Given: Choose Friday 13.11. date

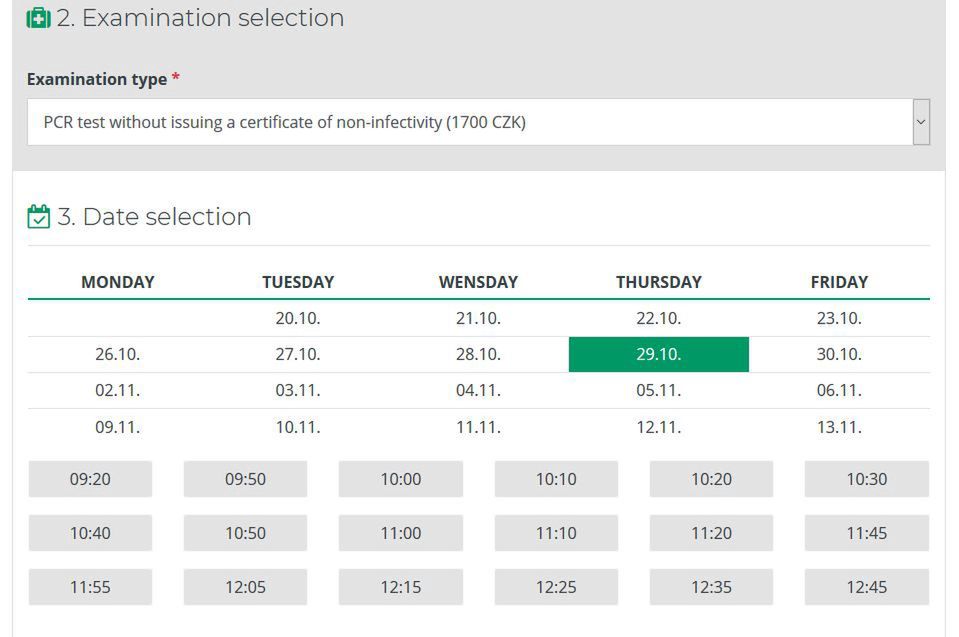Looking at the screenshot, I should [838, 427].
